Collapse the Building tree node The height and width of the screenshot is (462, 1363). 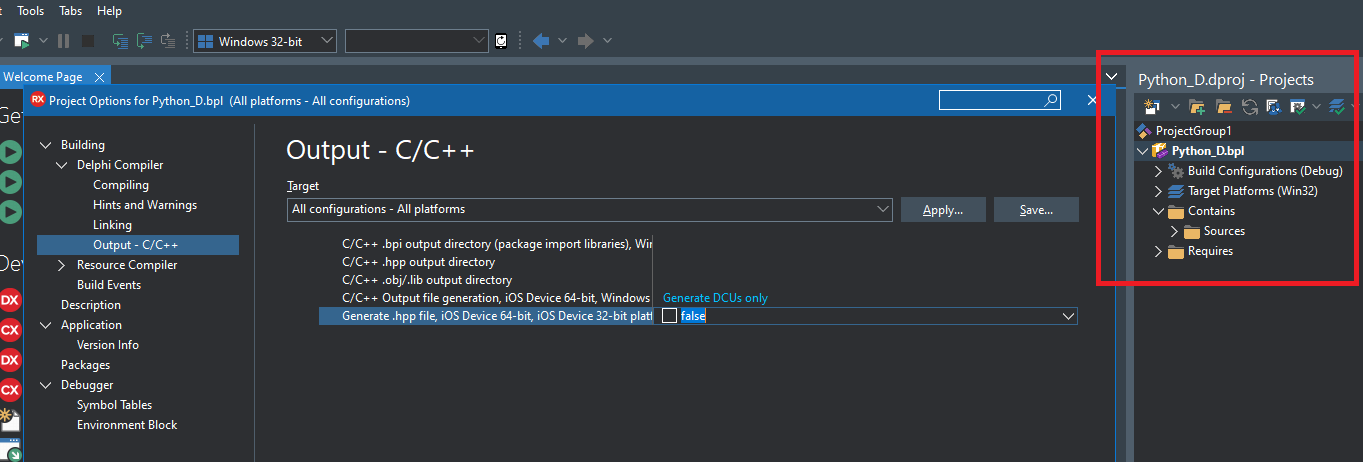tap(46, 145)
